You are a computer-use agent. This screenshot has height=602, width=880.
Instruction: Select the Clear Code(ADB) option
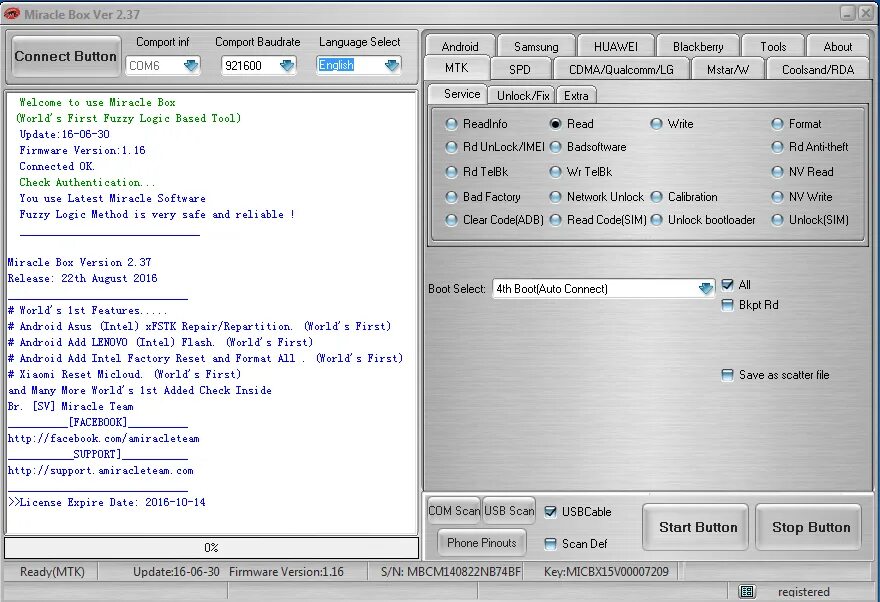coord(494,220)
